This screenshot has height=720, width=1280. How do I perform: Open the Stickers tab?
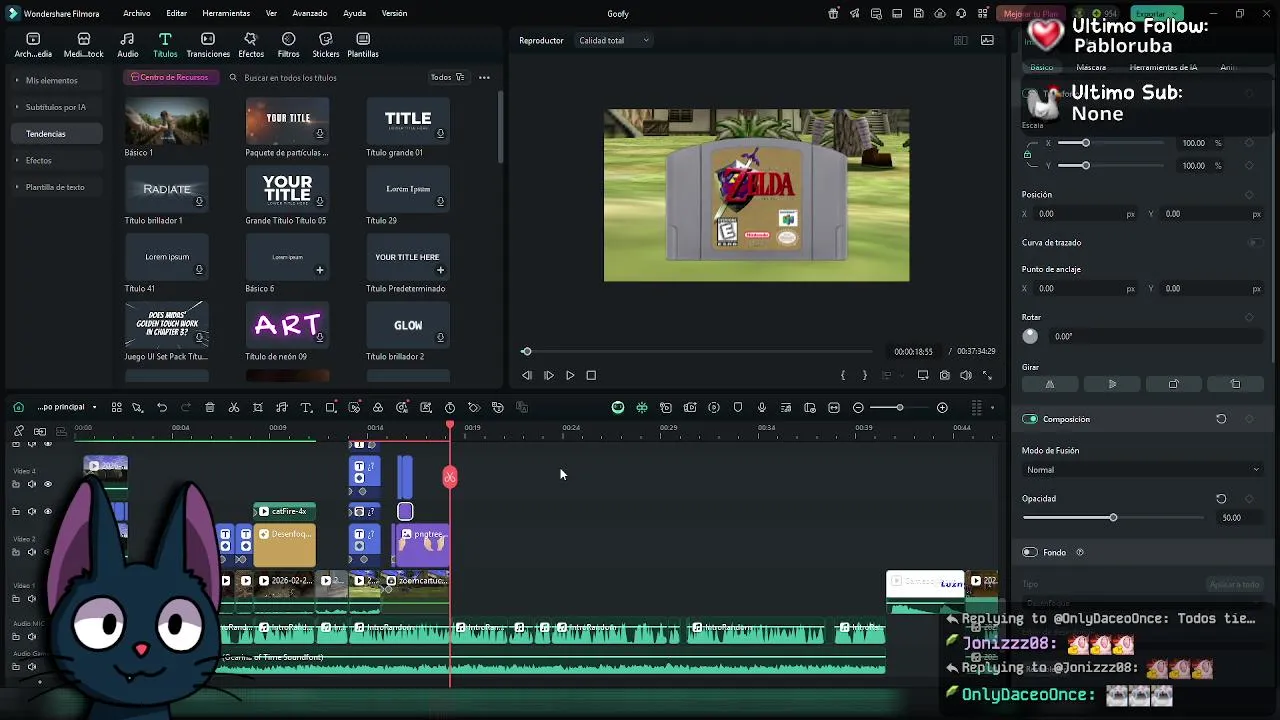pyautogui.click(x=326, y=45)
